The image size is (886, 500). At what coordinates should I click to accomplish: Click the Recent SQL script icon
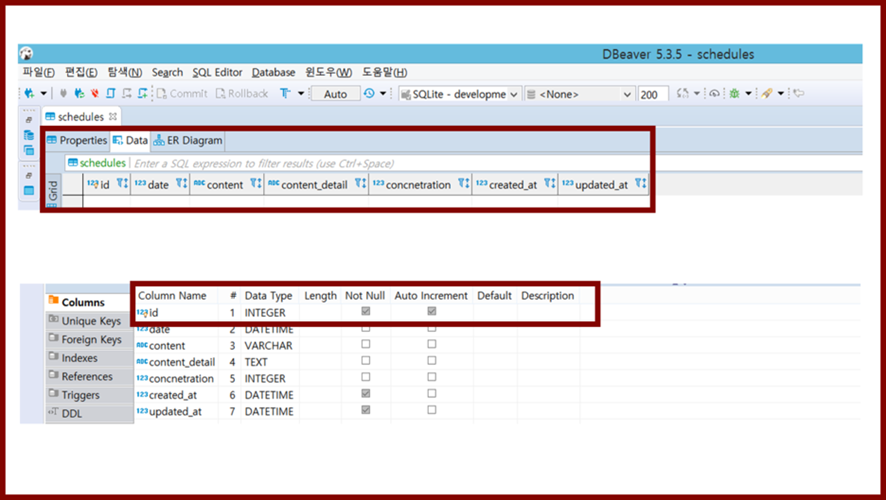[127, 94]
